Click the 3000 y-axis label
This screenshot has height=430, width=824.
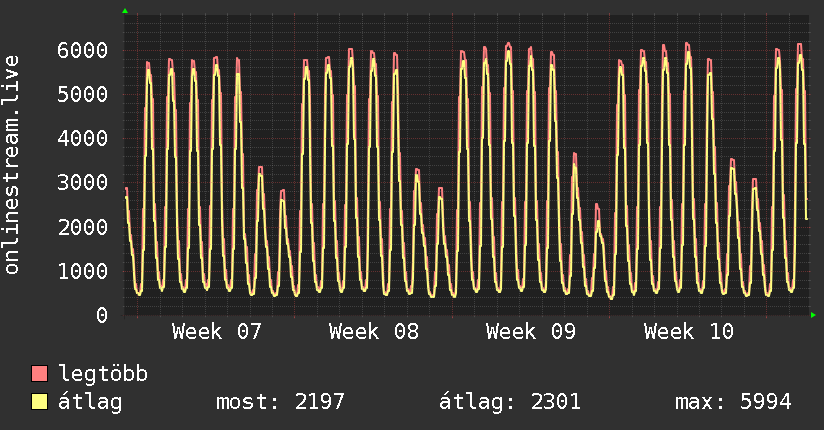(x=83, y=183)
